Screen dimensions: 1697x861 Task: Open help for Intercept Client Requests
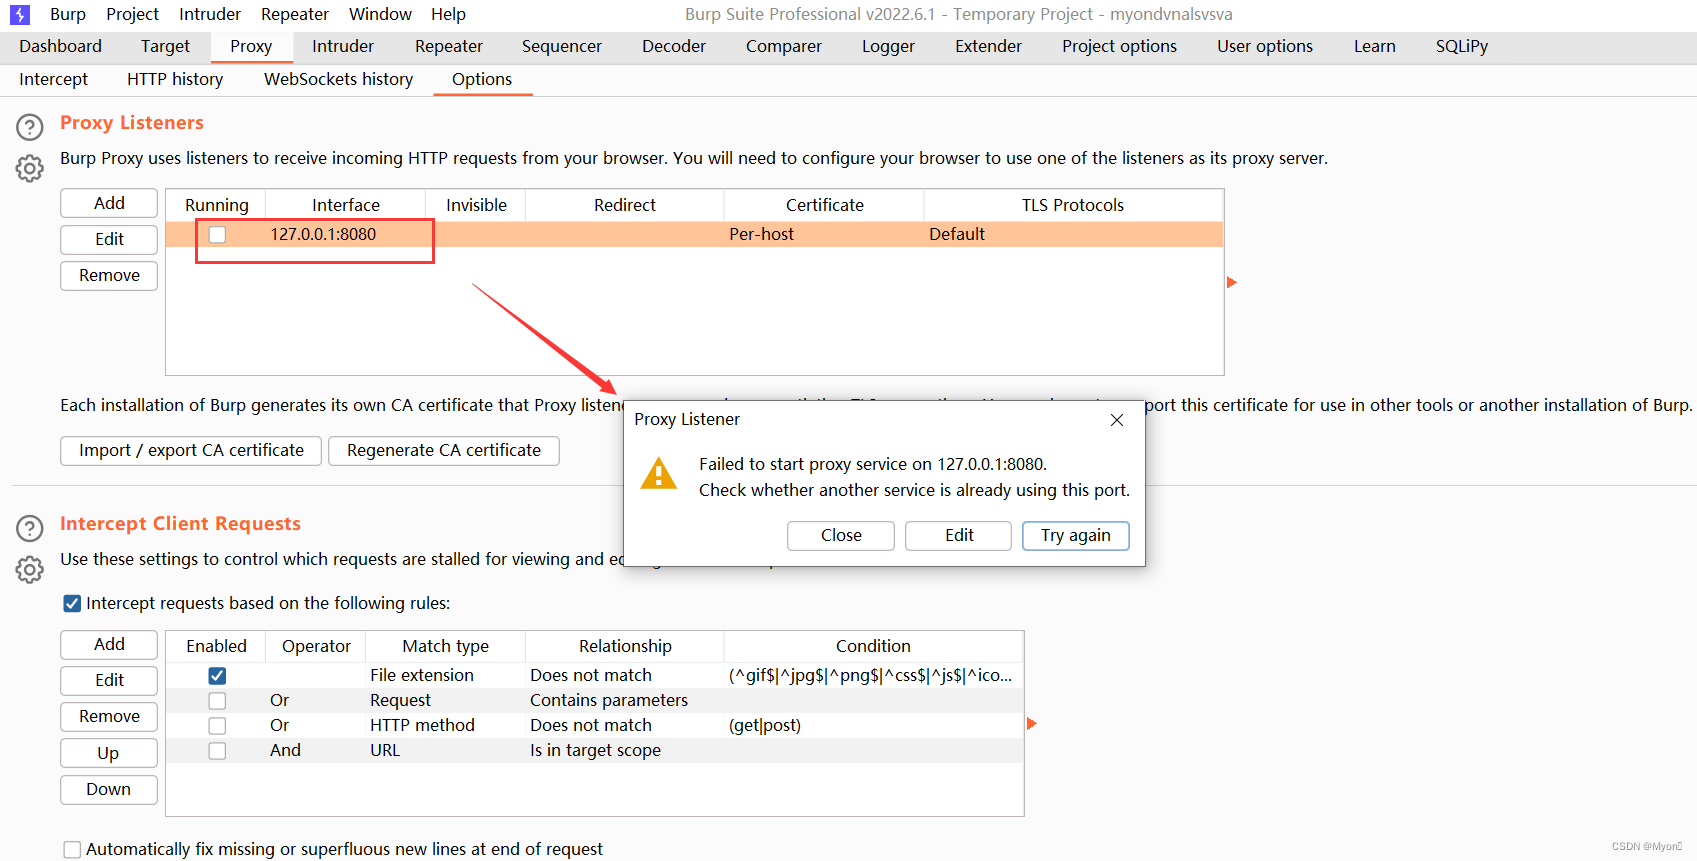[30, 528]
